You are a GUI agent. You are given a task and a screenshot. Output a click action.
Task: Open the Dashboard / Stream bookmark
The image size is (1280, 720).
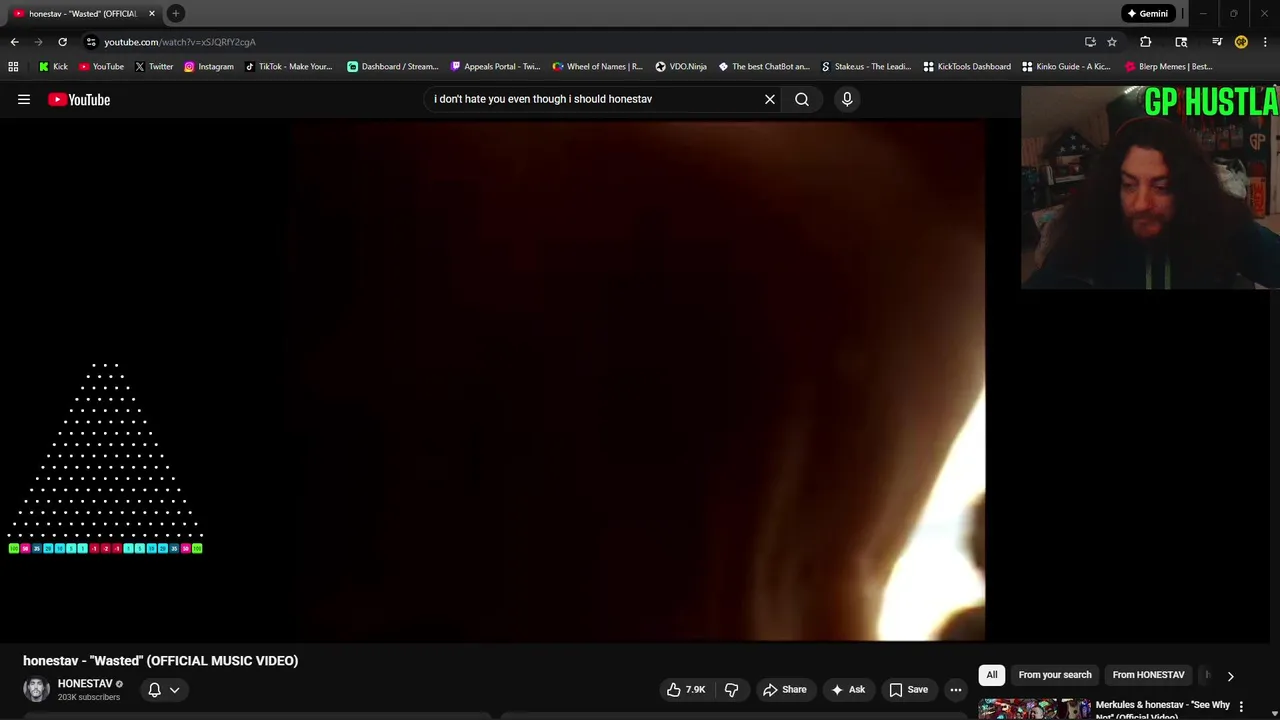point(393,67)
